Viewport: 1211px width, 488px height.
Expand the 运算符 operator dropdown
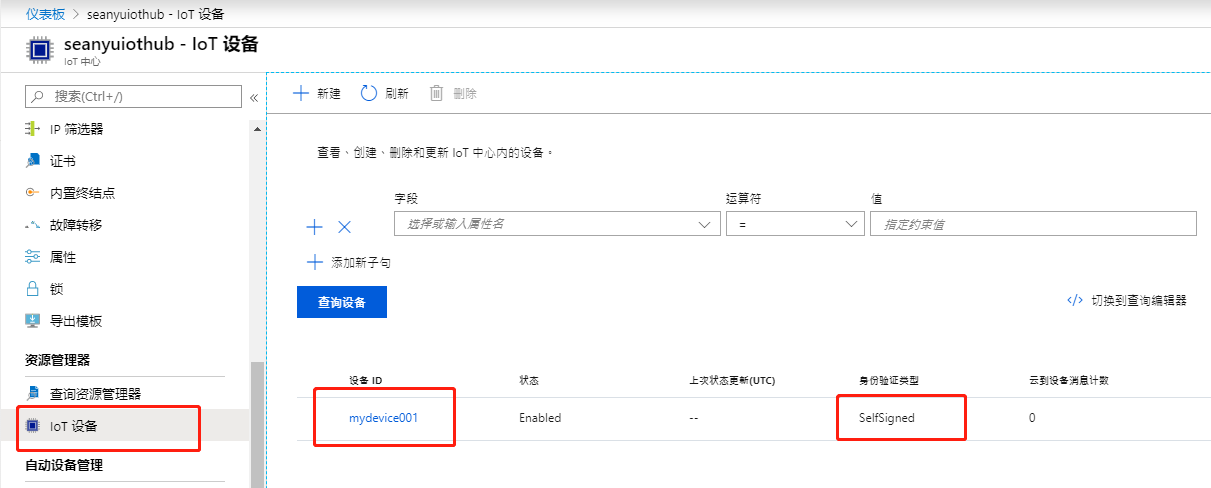coord(795,224)
